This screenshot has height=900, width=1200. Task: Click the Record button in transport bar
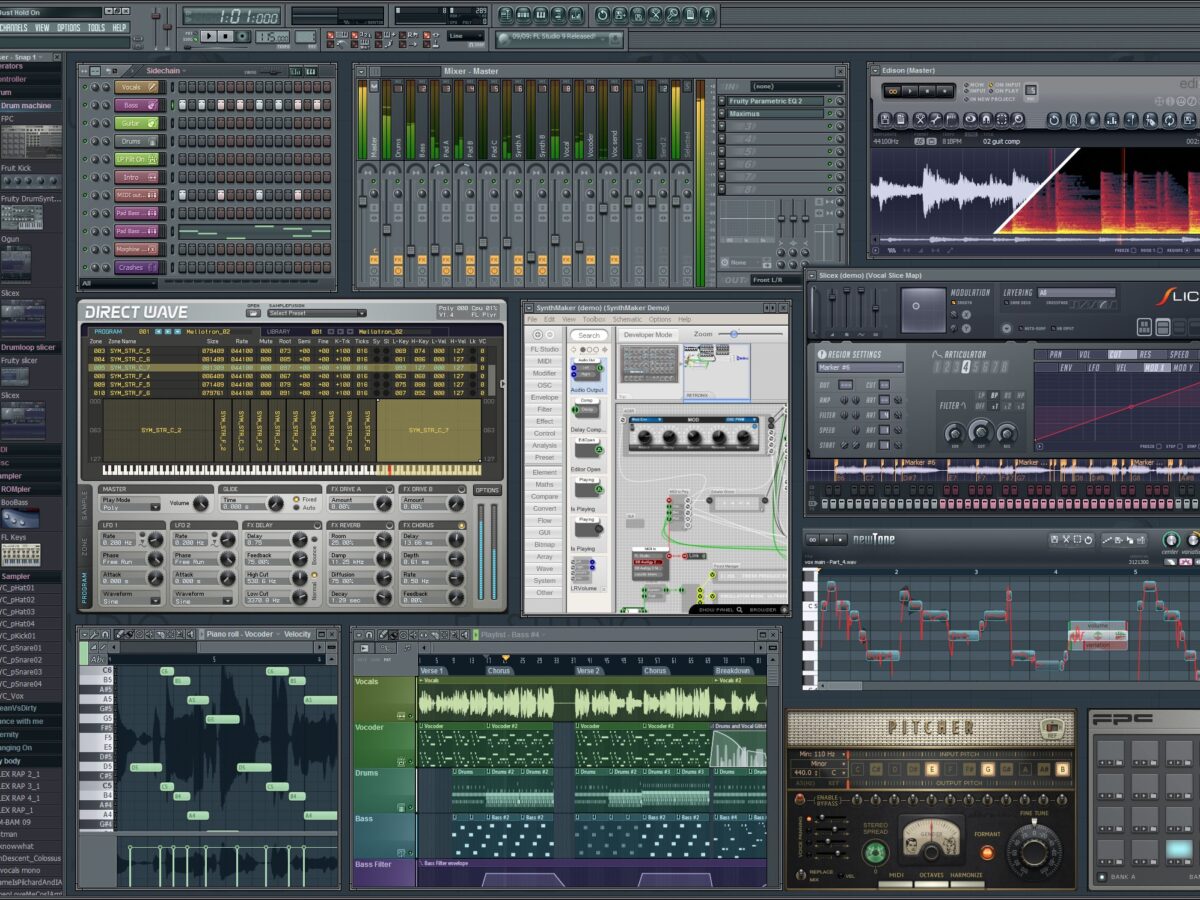(x=243, y=36)
